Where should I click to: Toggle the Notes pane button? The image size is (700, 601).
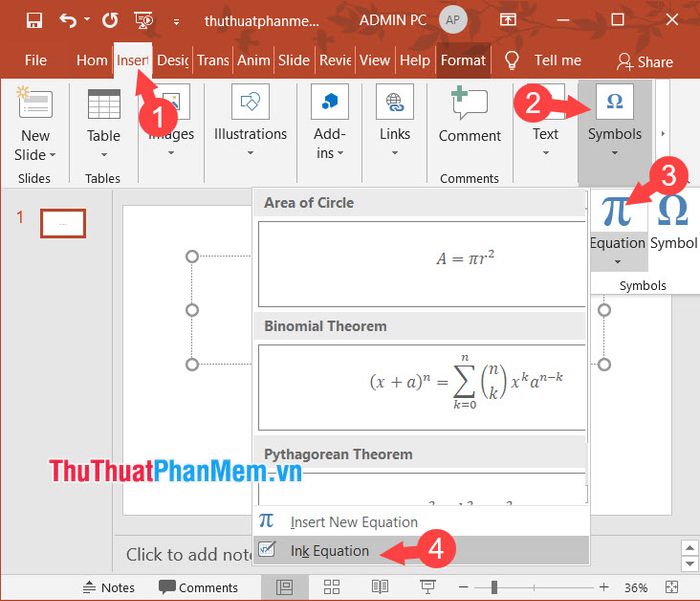pos(108,588)
